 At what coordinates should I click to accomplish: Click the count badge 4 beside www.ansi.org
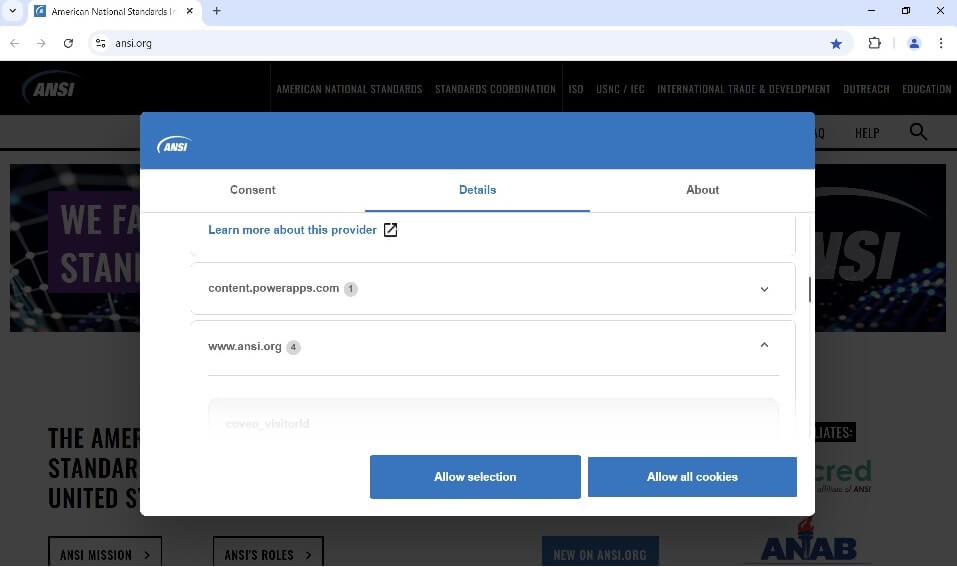click(x=294, y=347)
